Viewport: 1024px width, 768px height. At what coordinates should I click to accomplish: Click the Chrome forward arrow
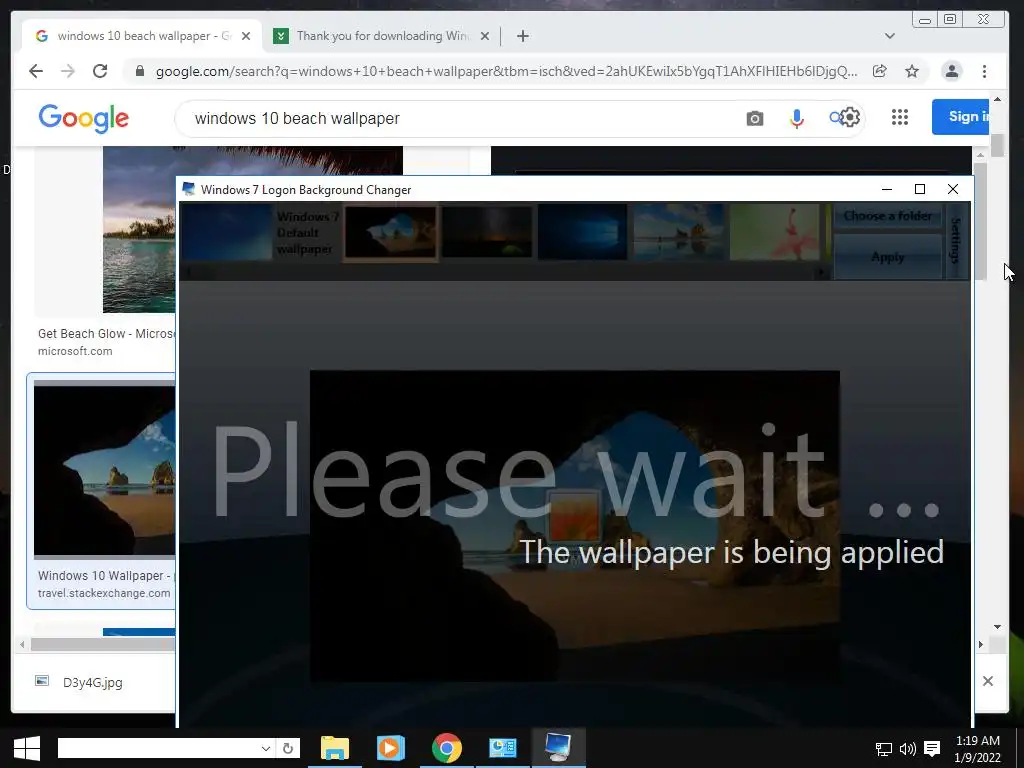[x=68, y=71]
